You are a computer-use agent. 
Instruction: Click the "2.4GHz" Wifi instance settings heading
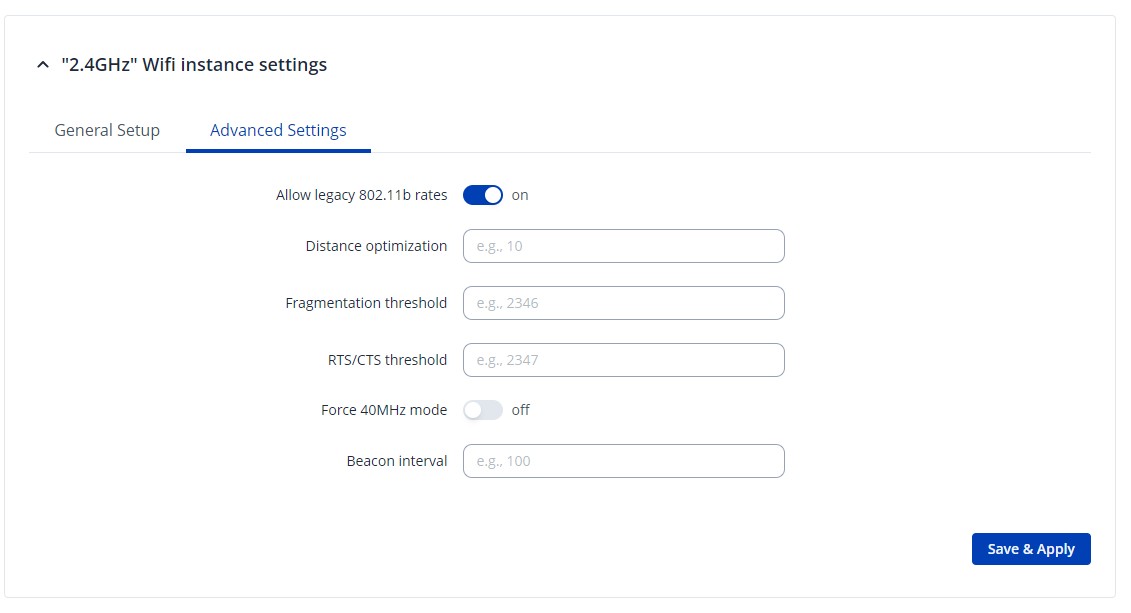tap(194, 65)
